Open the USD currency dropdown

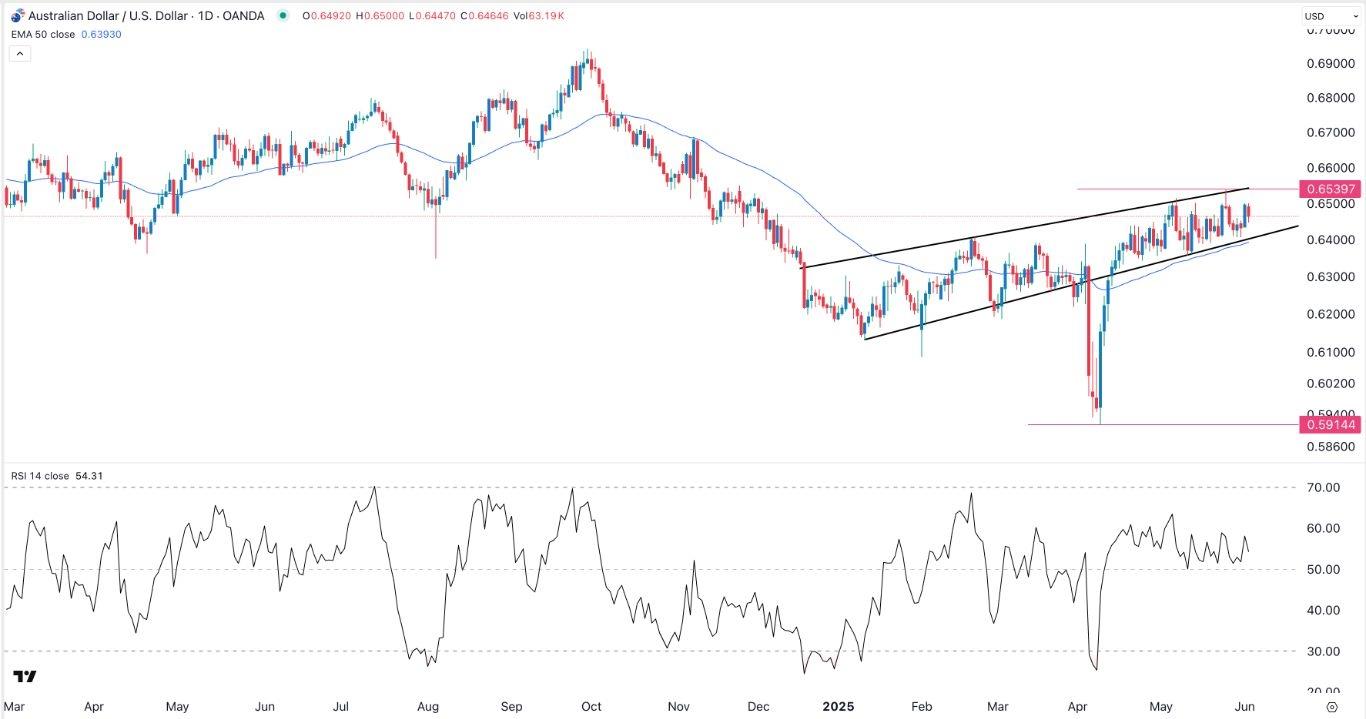[1328, 16]
